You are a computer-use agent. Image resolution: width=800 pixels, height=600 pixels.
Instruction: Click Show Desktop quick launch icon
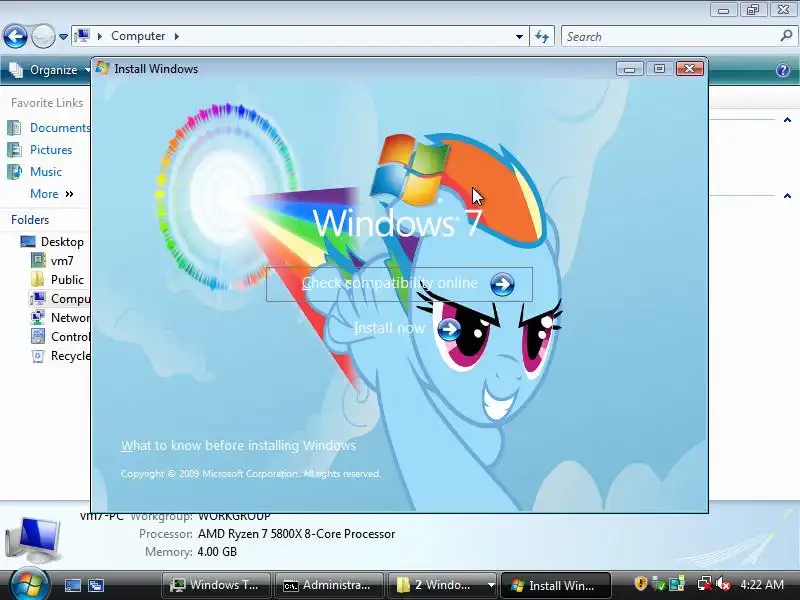tap(72, 585)
